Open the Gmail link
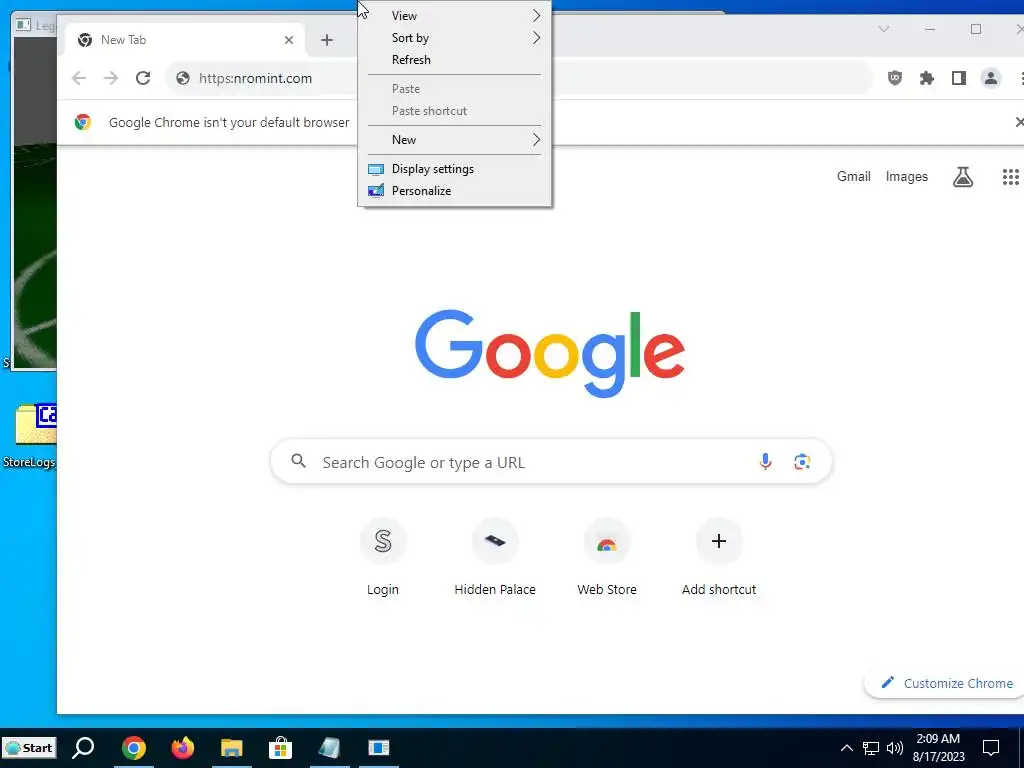The width and height of the screenshot is (1024, 768). coord(854,176)
